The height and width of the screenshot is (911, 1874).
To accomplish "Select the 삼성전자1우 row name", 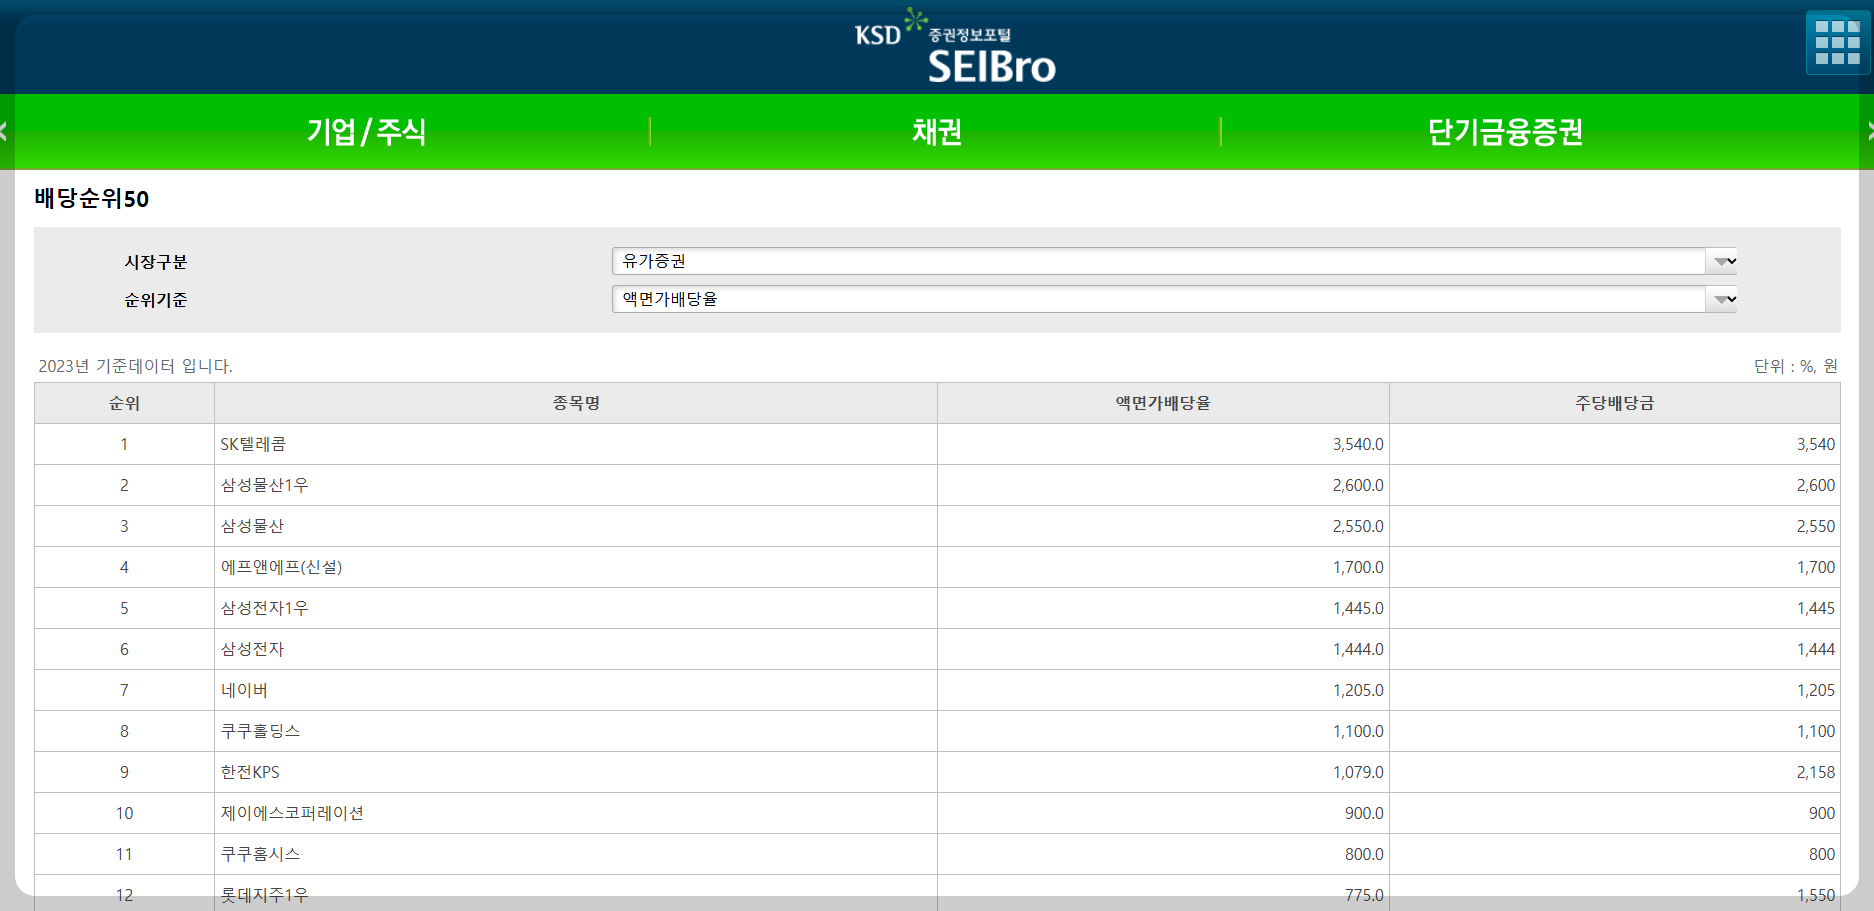I will point(264,608).
